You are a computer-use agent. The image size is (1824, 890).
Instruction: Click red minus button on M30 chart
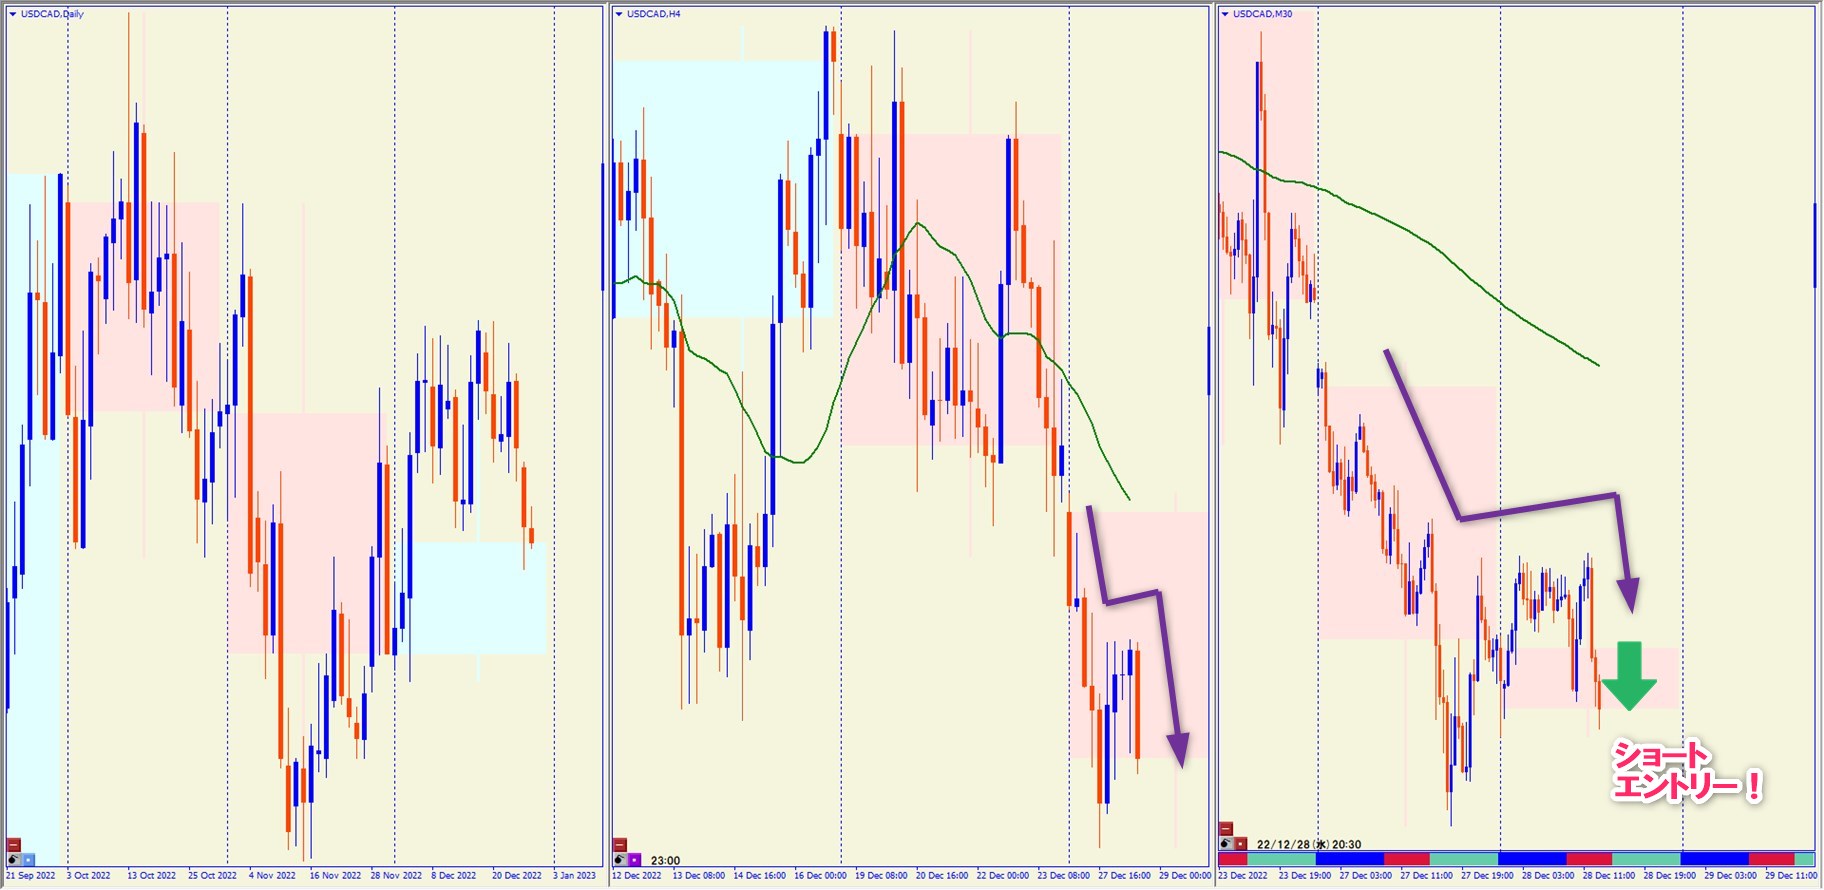[x=1226, y=829]
